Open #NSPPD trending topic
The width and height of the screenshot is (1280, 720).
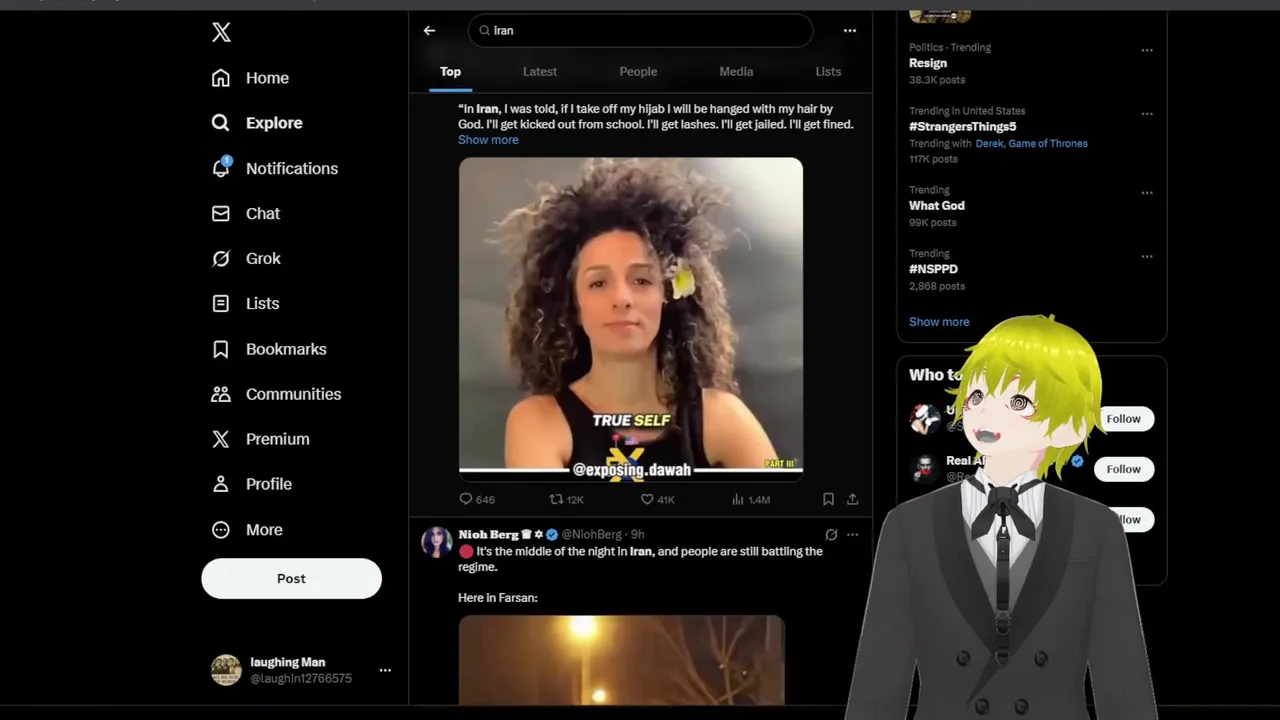coord(933,269)
